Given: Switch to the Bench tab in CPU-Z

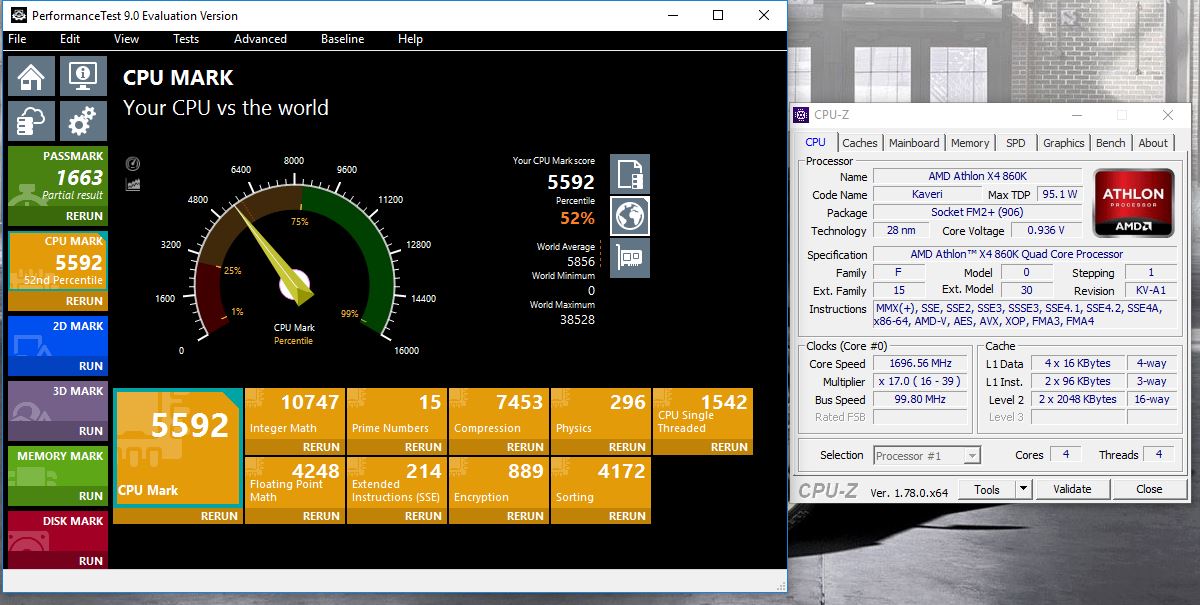Looking at the screenshot, I should (x=1110, y=143).
